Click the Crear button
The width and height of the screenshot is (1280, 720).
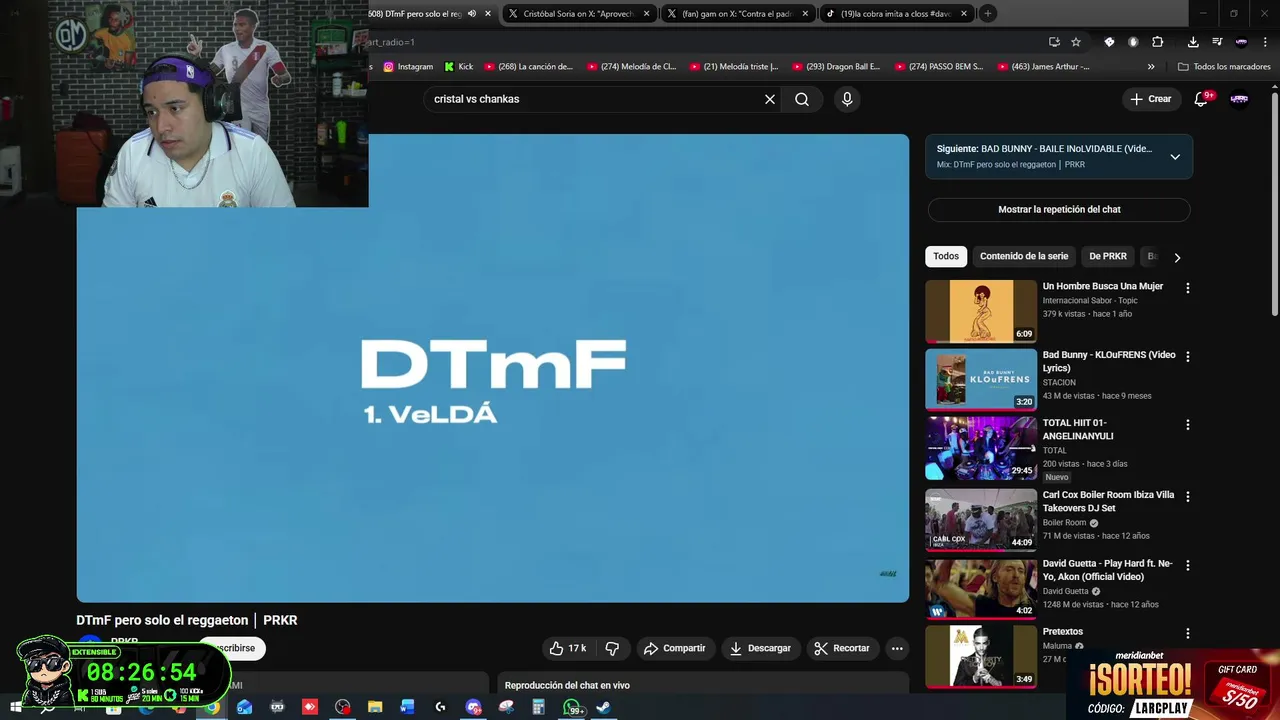pyautogui.click(x=1150, y=99)
